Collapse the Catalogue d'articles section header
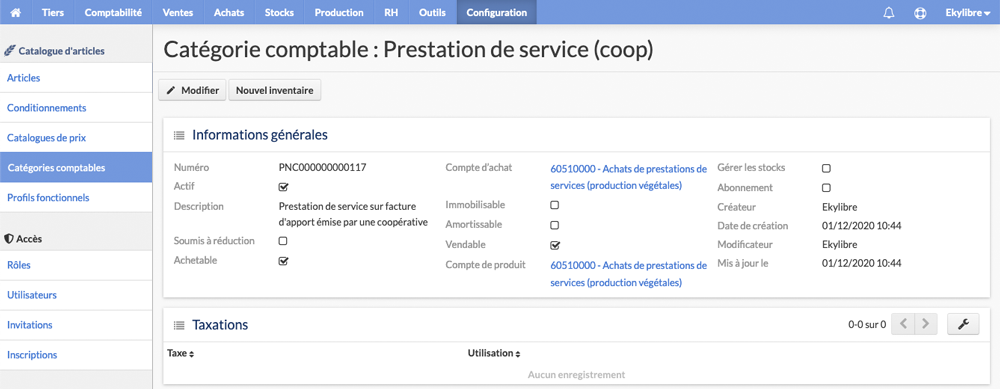This screenshot has height=389, width=1000. pyautogui.click(x=55, y=50)
